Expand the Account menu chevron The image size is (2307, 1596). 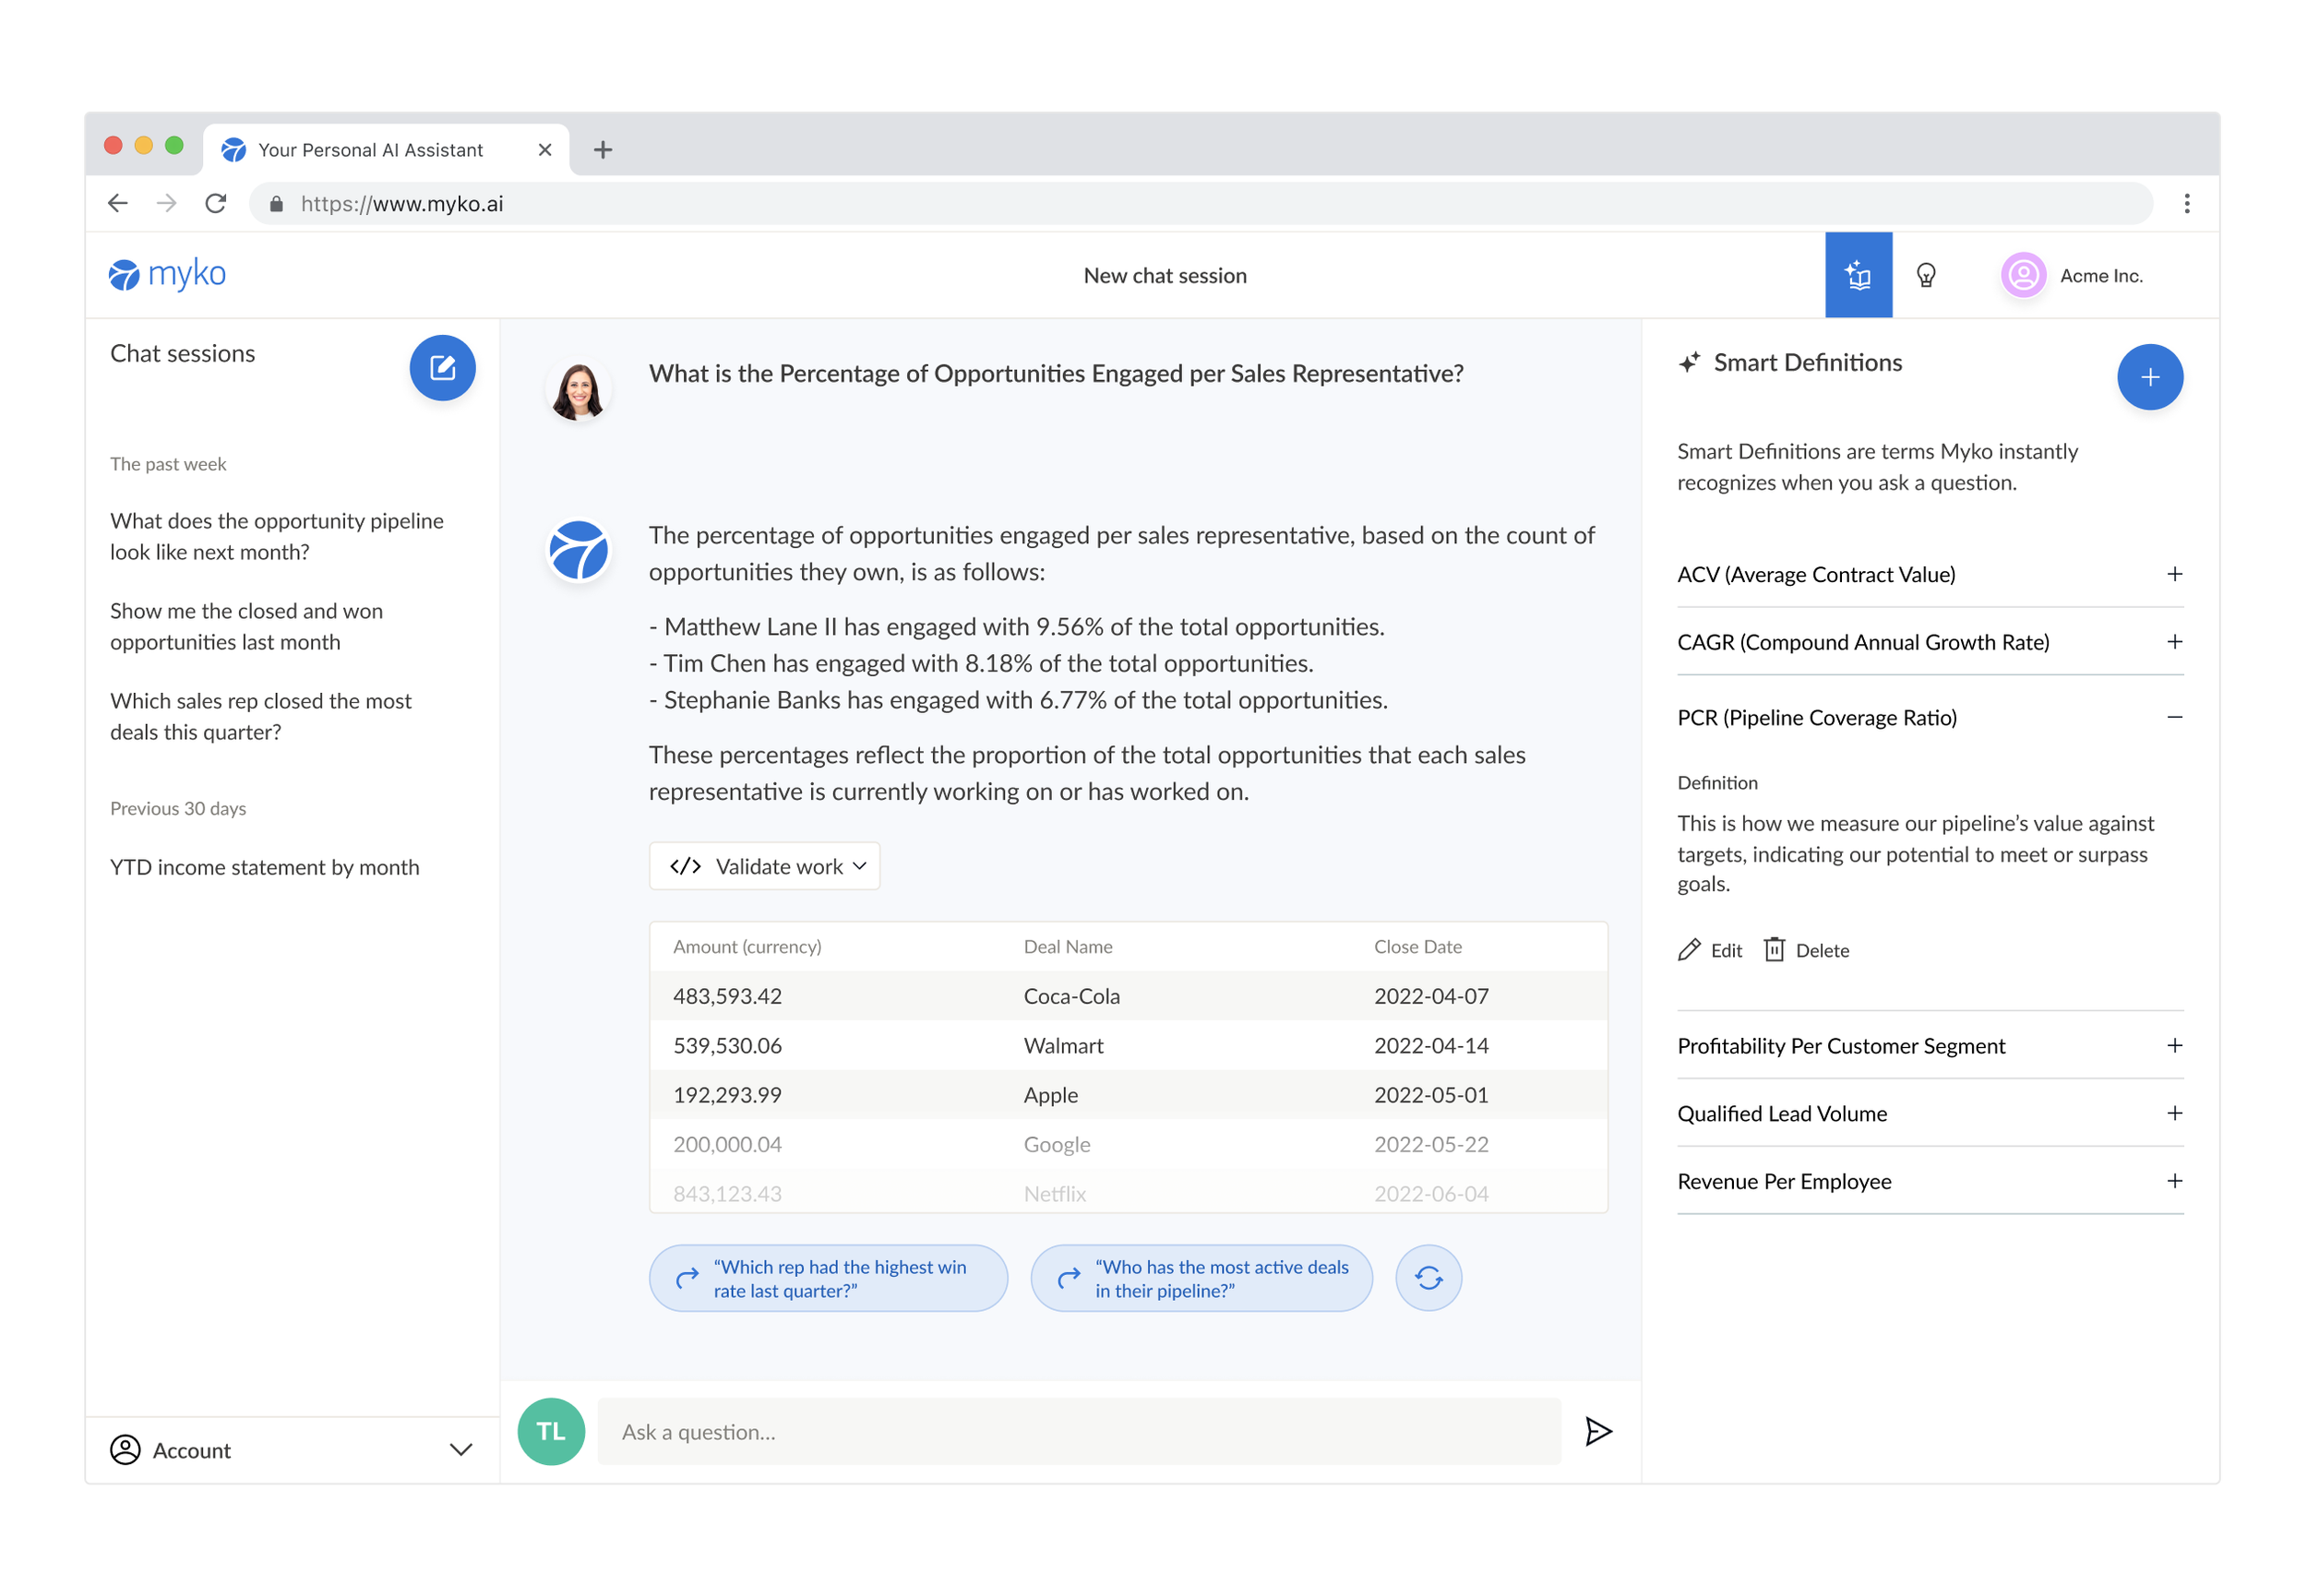click(x=461, y=1450)
